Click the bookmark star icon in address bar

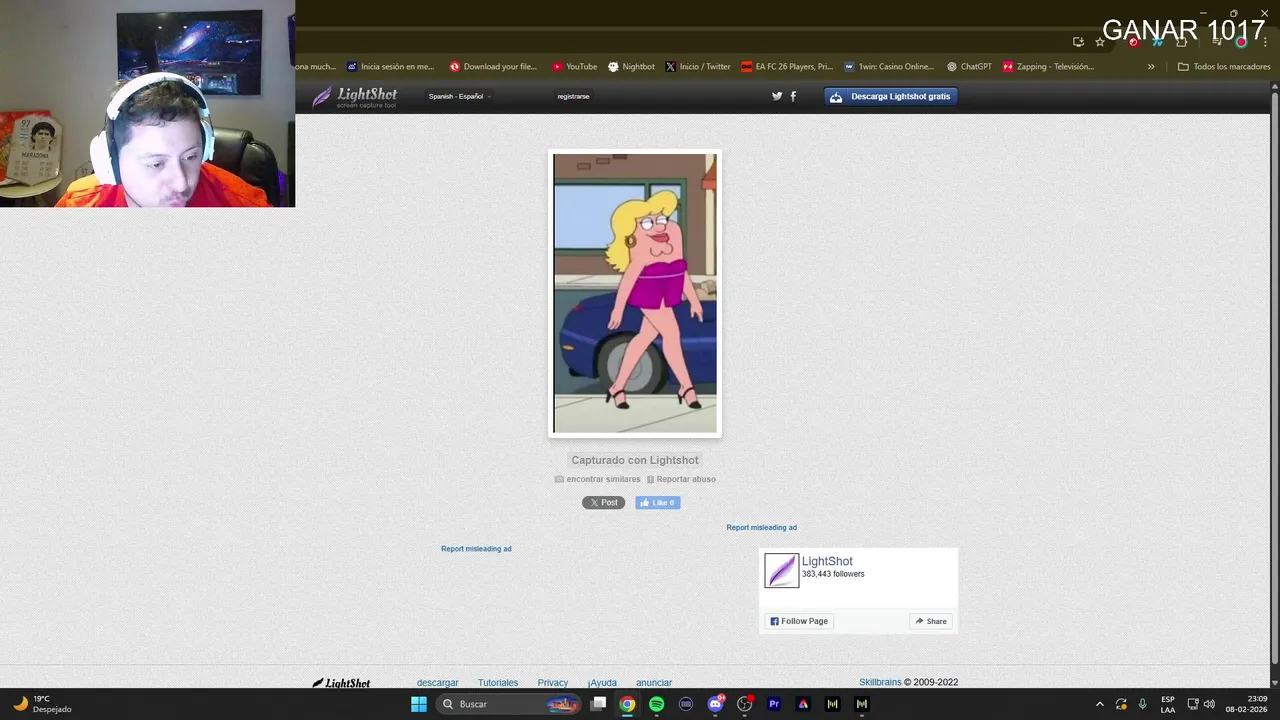coord(1100,42)
